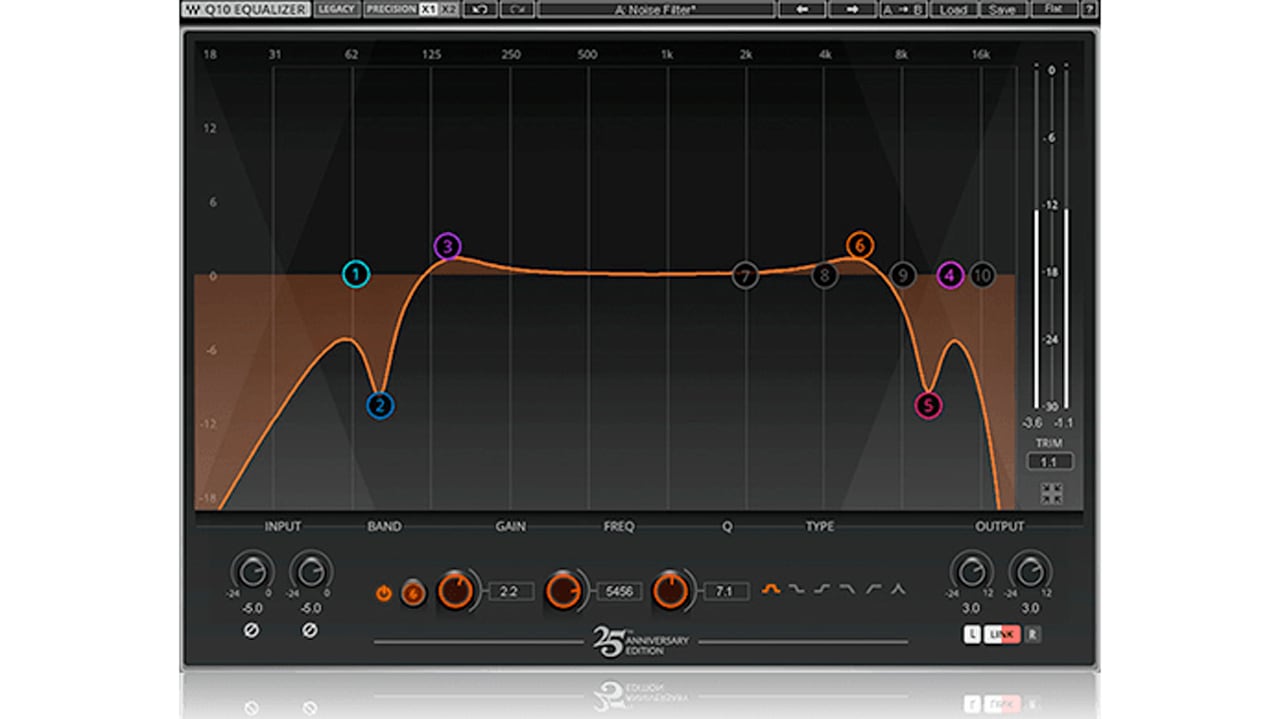Select pink band 5 node
The height and width of the screenshot is (719, 1280).
(x=928, y=405)
